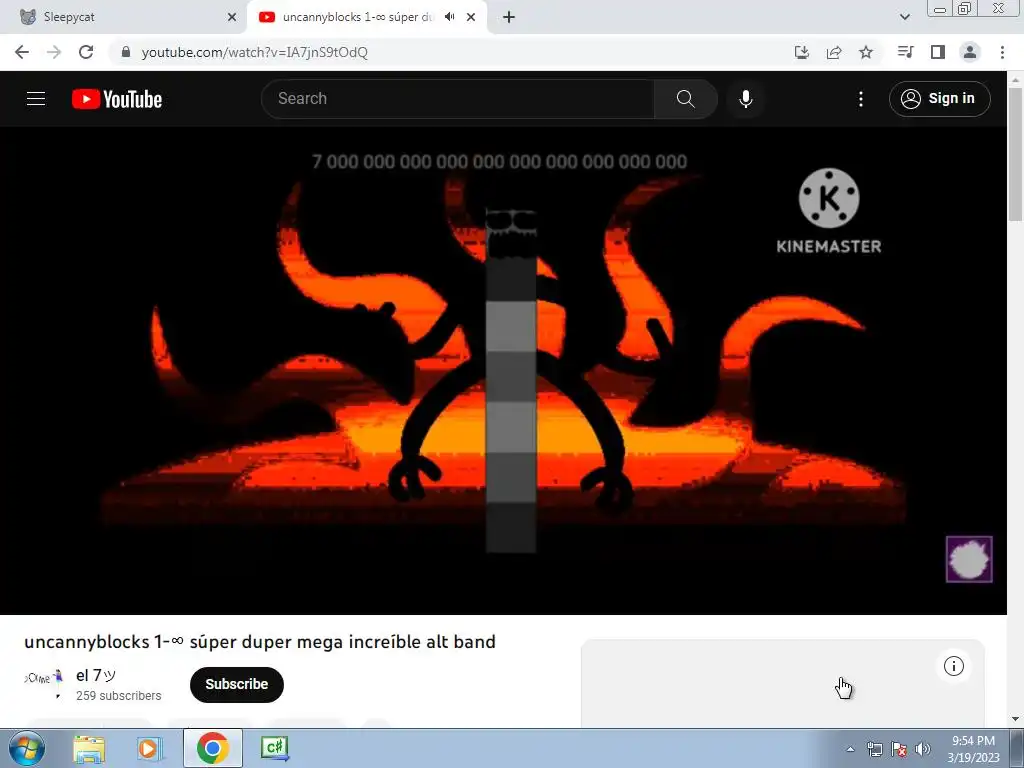The width and height of the screenshot is (1024, 768).
Task: Open Chrome three-dot menu
Action: click(1002, 52)
